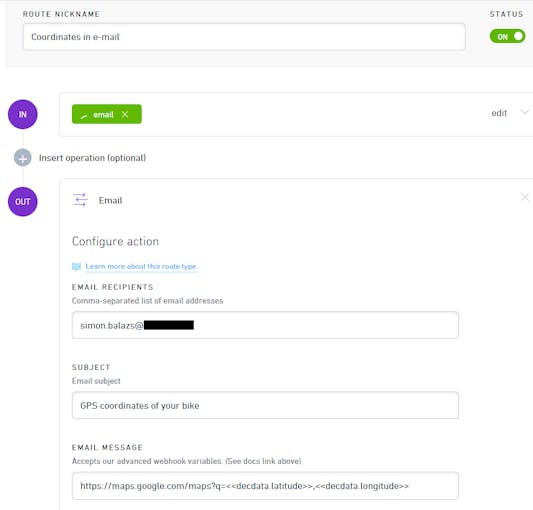Click the purple IN circle icon
533x510 pixels.
click(x=23, y=114)
